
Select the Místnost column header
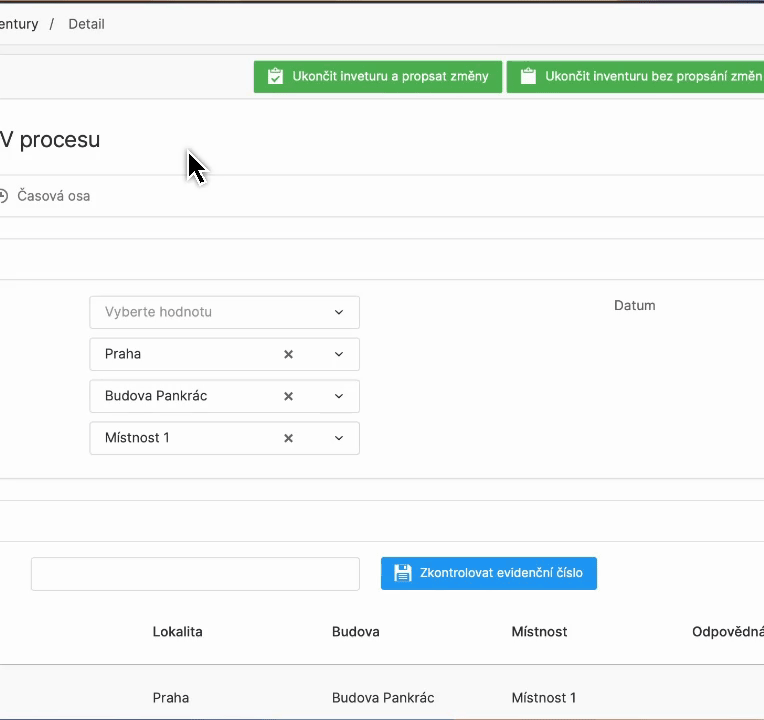[x=539, y=632]
